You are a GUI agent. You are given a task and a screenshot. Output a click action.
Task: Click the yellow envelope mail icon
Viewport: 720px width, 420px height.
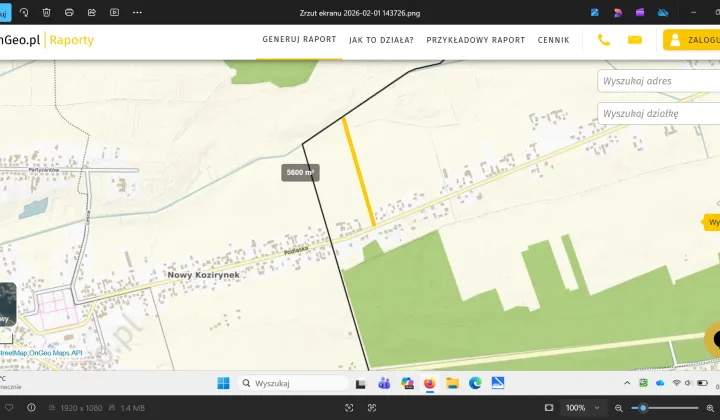click(634, 40)
